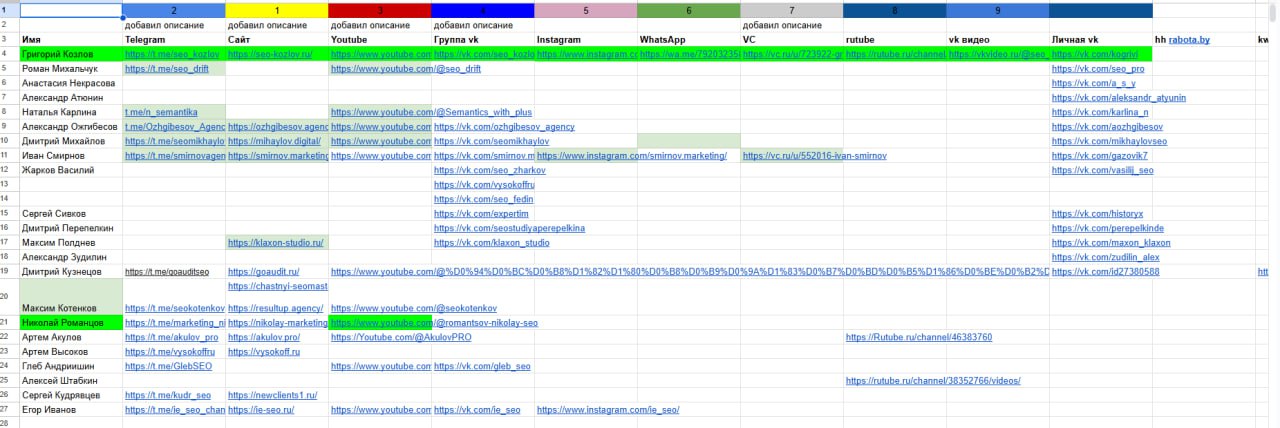Open the resultup.agency site link
The image size is (1280, 428).
[275, 308]
